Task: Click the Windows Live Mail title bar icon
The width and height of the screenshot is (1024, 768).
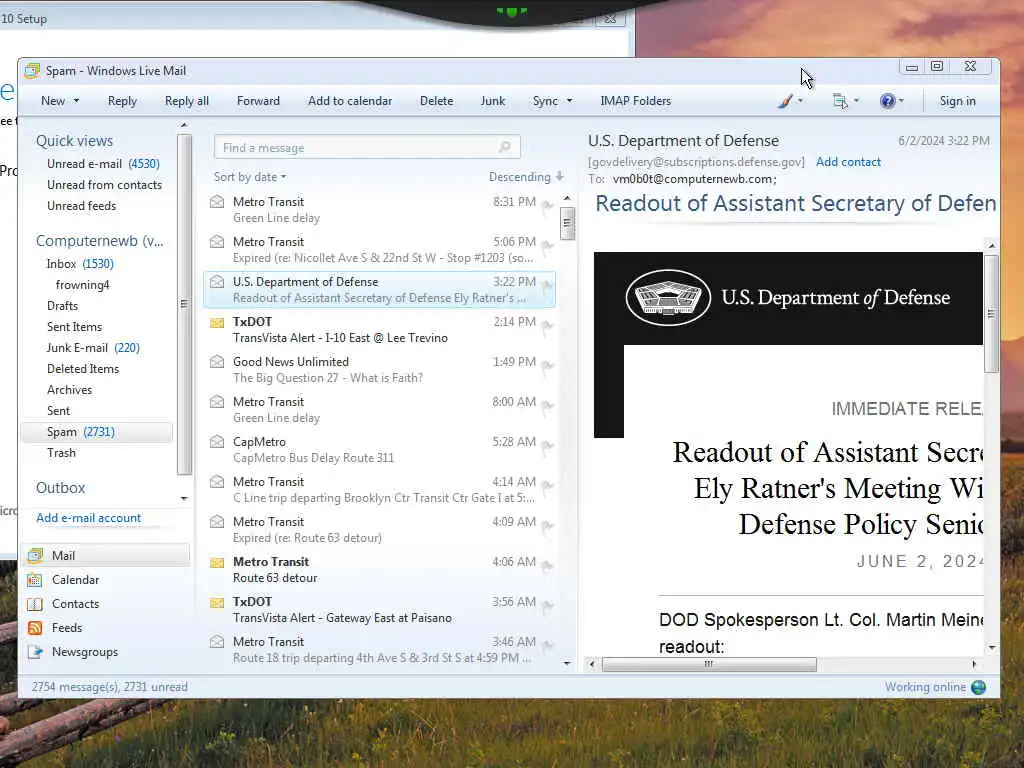Action: pos(32,71)
